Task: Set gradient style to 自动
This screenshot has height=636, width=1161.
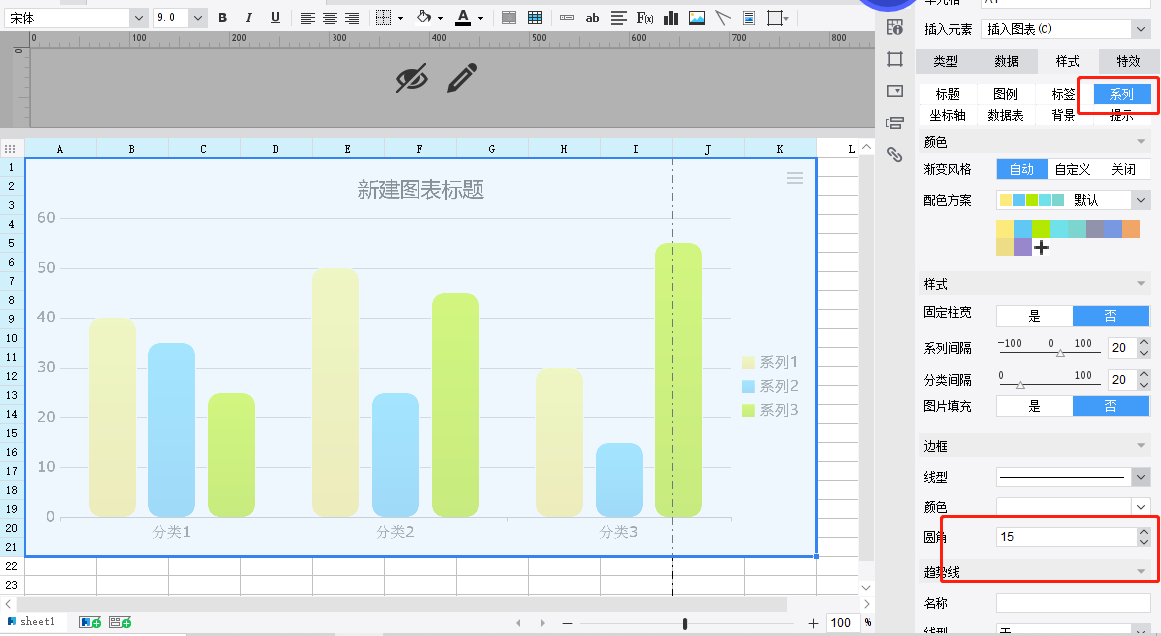Action: coord(1022,170)
